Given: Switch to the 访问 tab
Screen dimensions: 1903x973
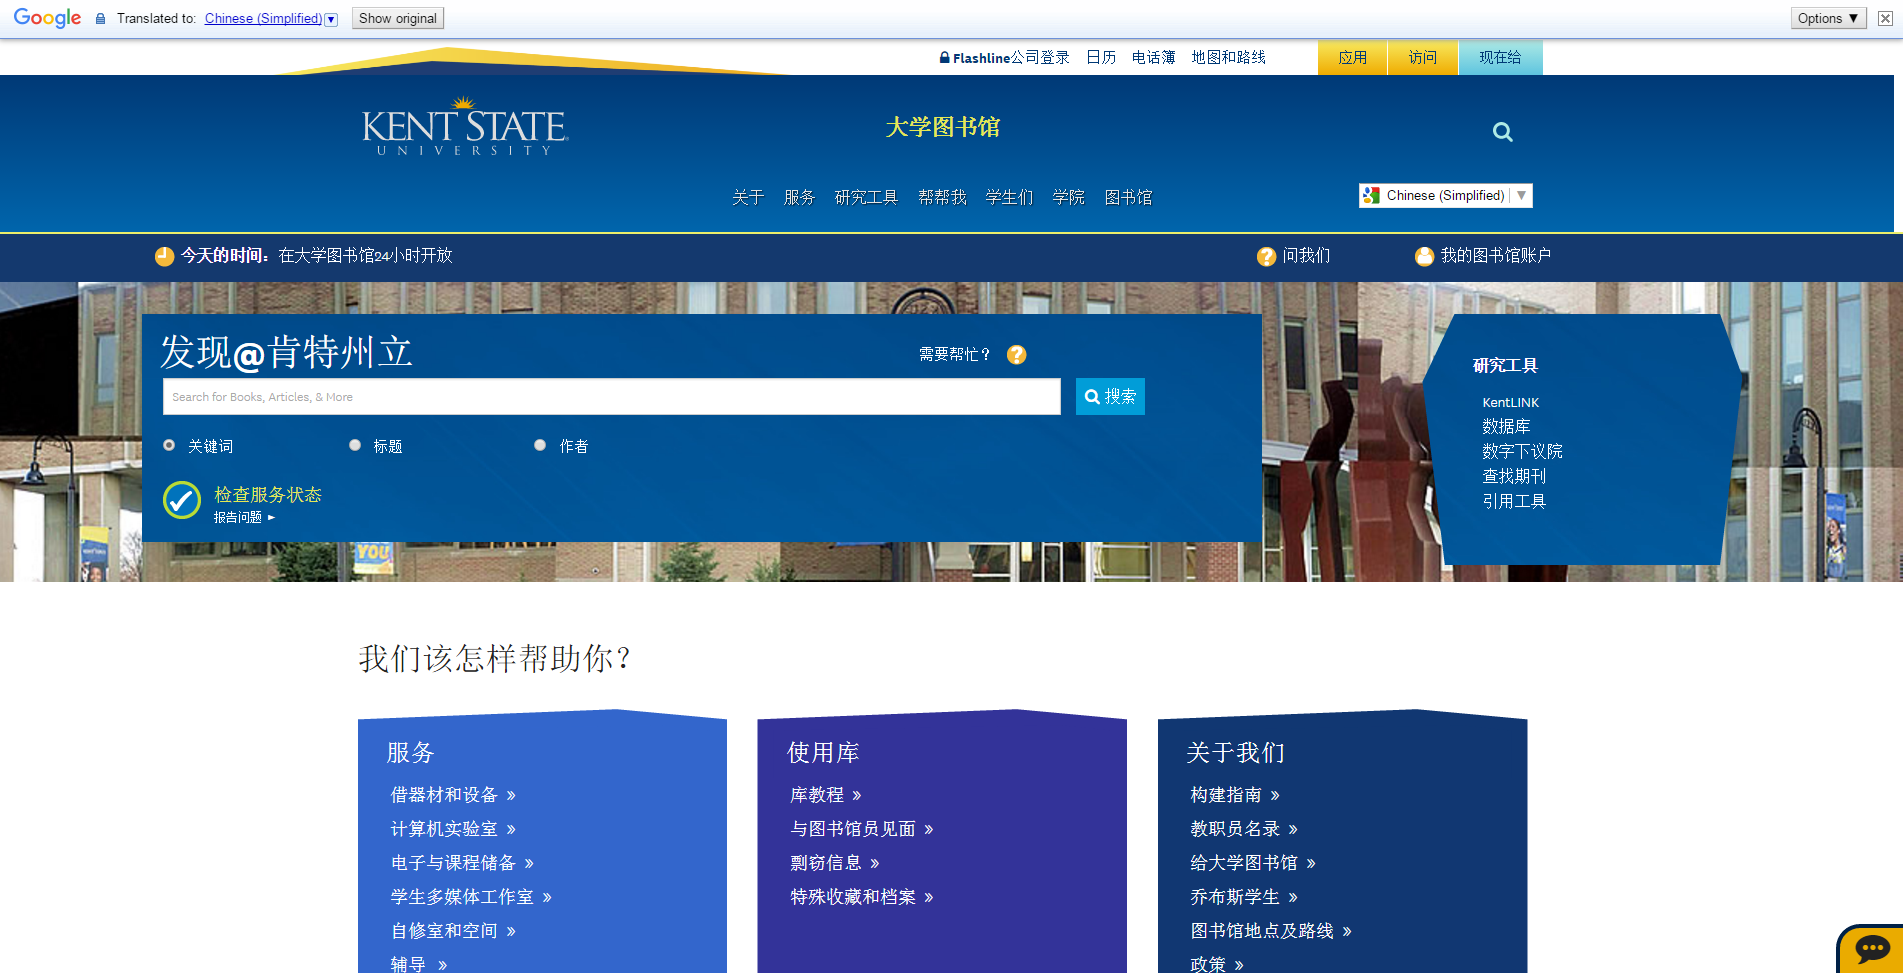Looking at the screenshot, I should (1422, 58).
